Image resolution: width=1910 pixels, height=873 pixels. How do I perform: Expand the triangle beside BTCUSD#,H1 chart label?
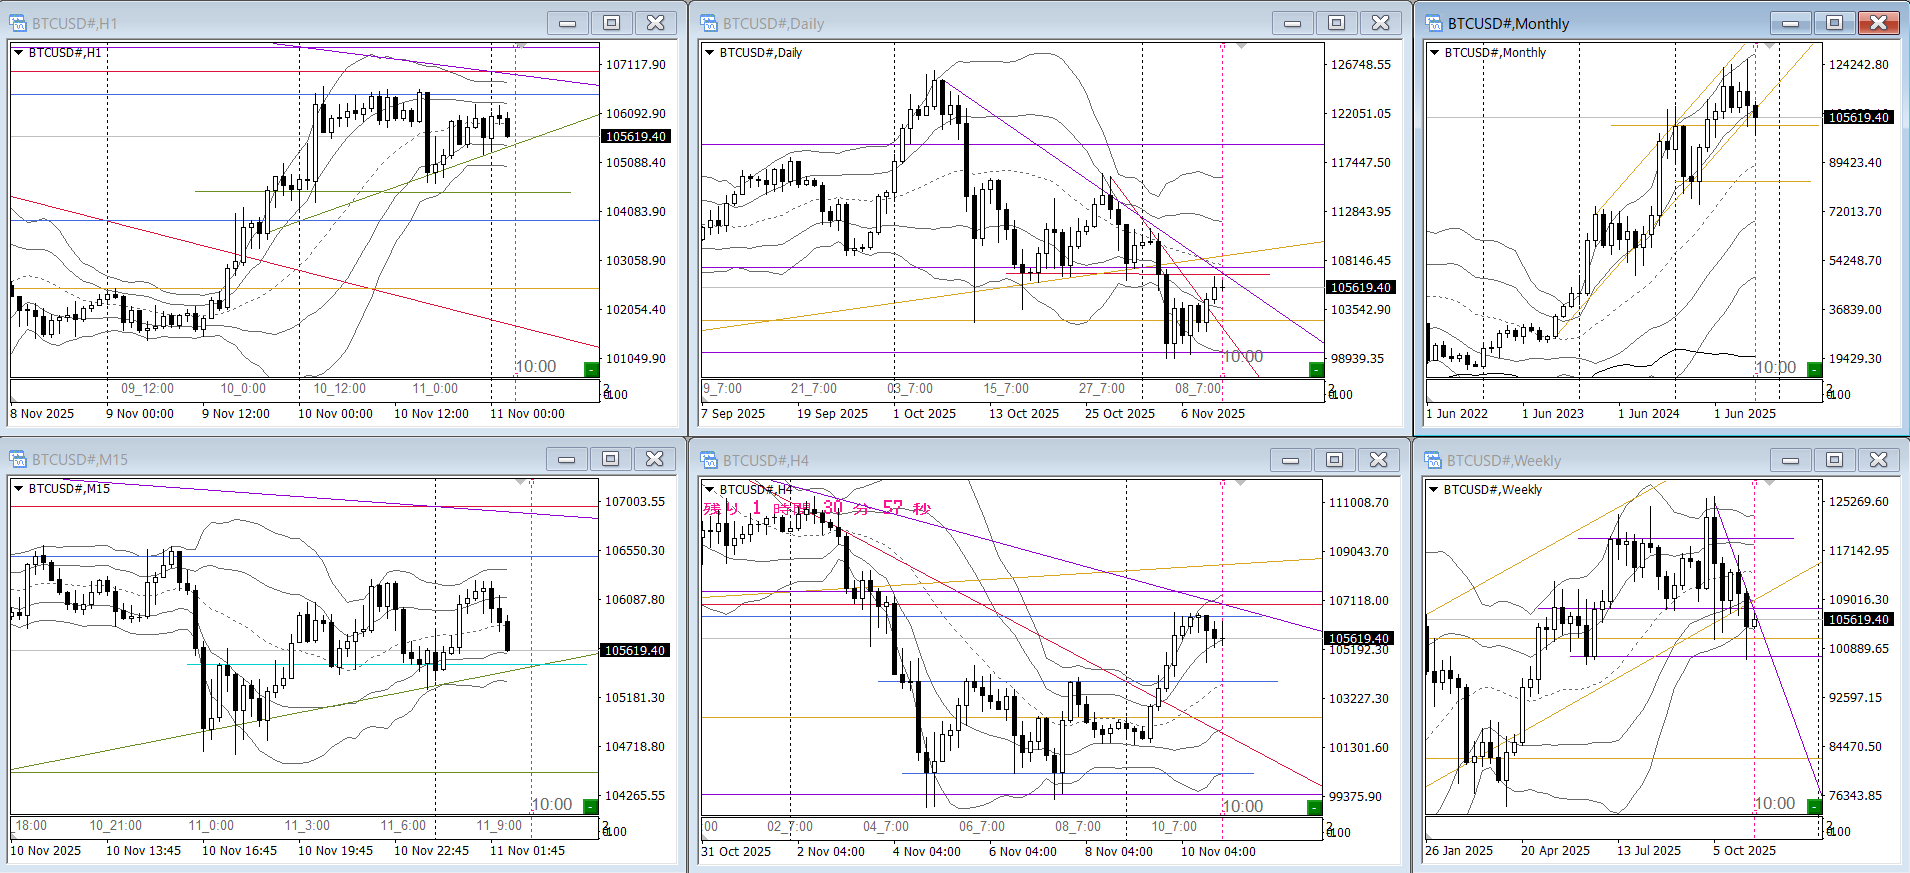[18, 53]
